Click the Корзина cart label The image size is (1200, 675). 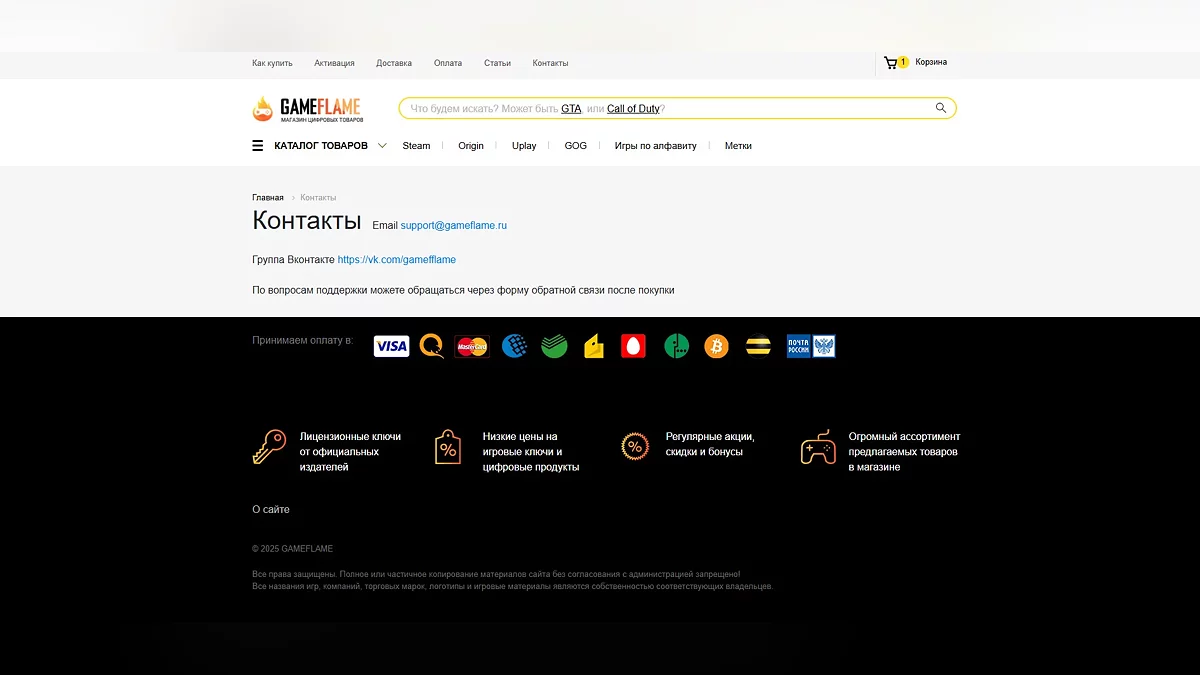point(931,62)
